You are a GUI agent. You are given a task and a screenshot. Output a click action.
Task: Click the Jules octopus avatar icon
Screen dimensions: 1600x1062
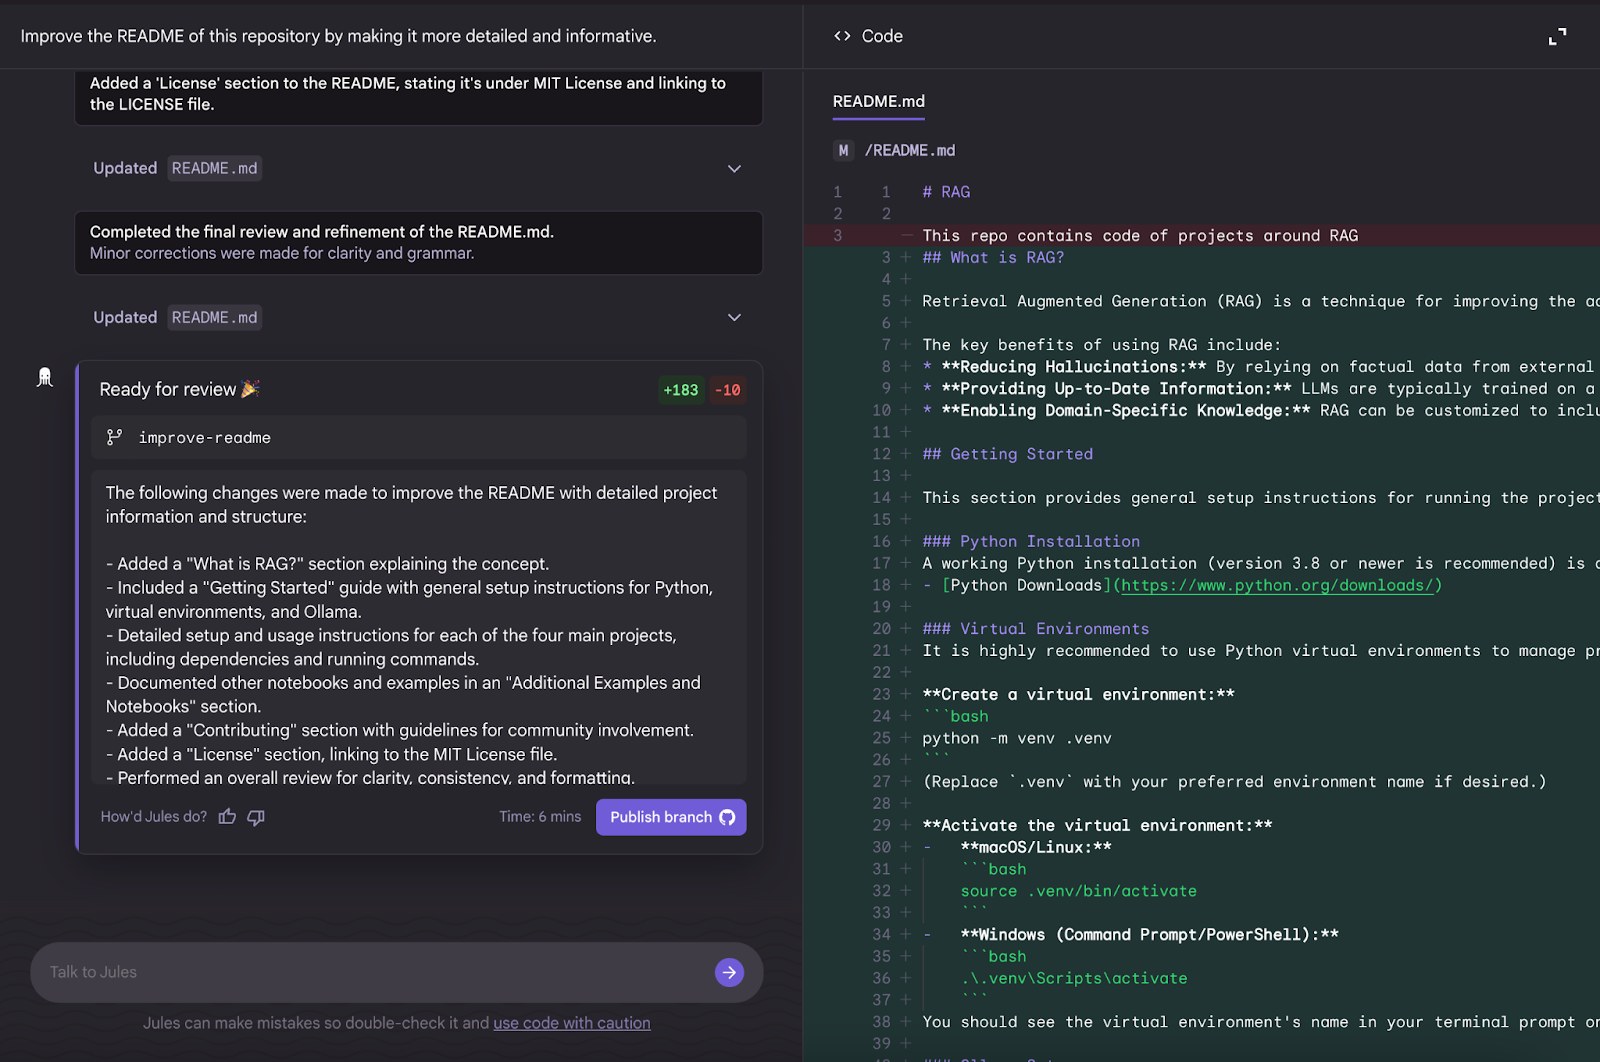pyautogui.click(x=44, y=377)
